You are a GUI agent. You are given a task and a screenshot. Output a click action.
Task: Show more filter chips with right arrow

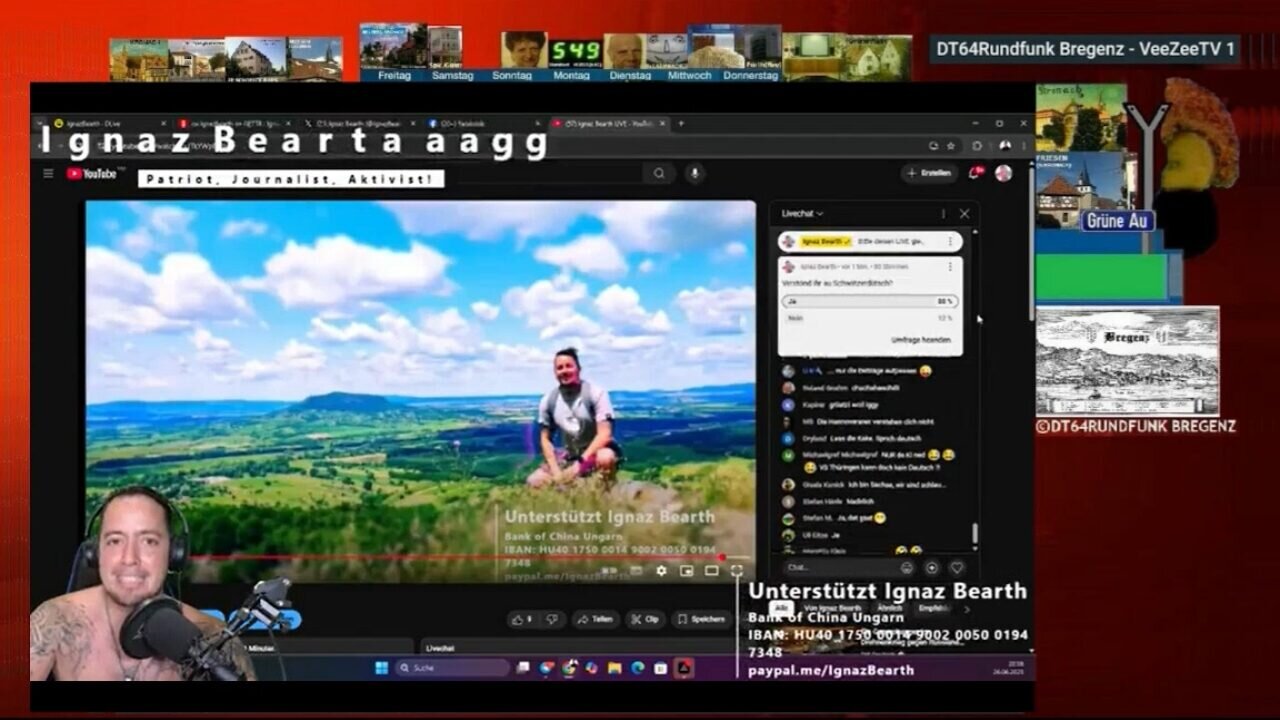(x=967, y=609)
